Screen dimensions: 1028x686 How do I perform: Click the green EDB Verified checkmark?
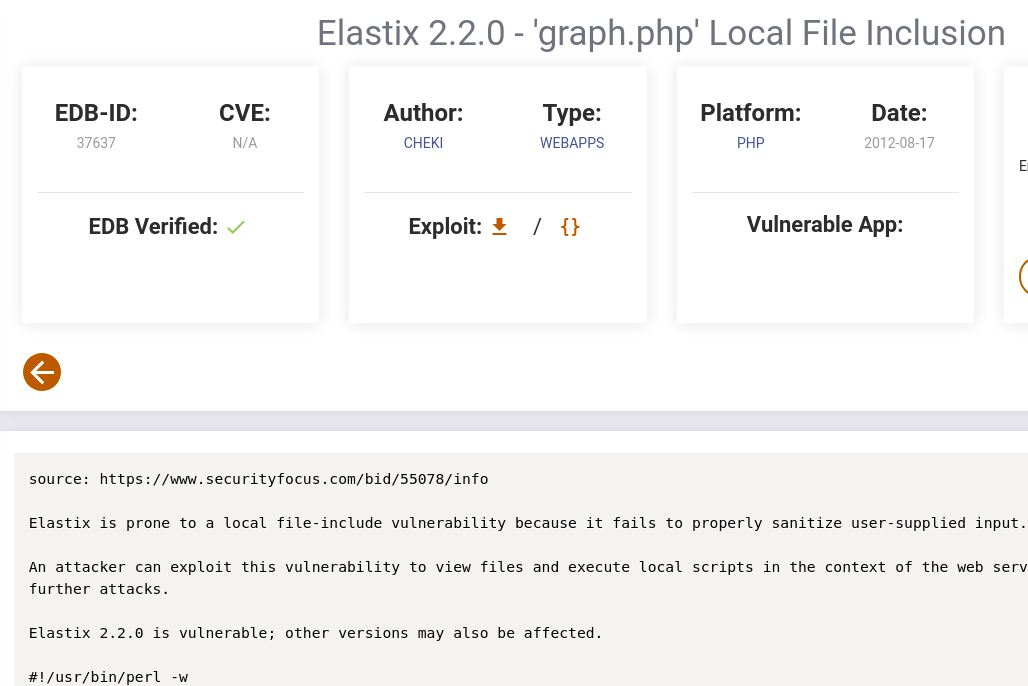(x=236, y=227)
